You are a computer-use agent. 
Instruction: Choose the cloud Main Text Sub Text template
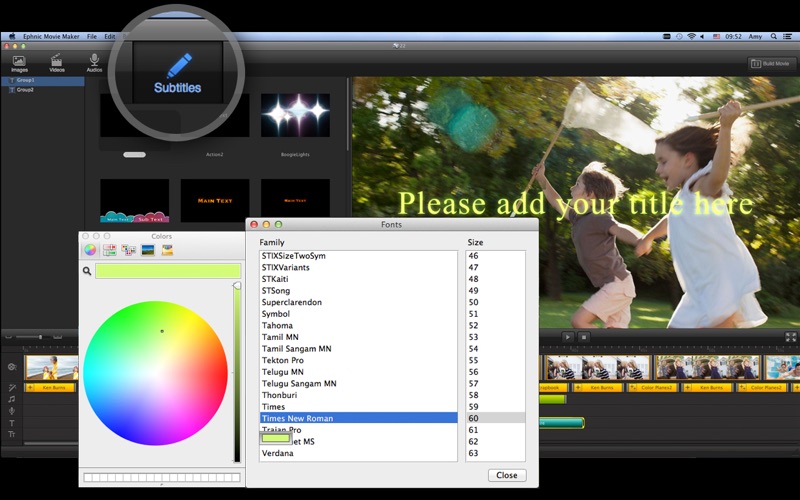134,201
